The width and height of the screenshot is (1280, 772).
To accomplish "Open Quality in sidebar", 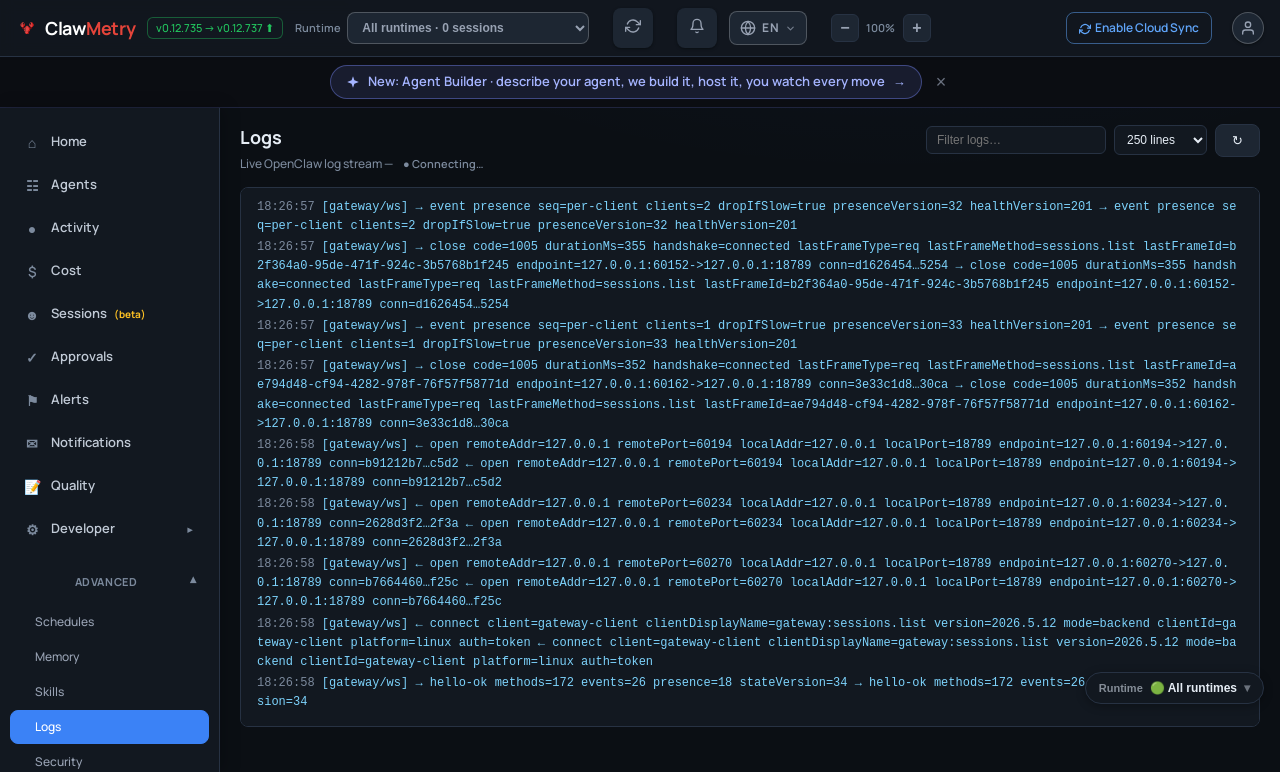I will point(110,486).
